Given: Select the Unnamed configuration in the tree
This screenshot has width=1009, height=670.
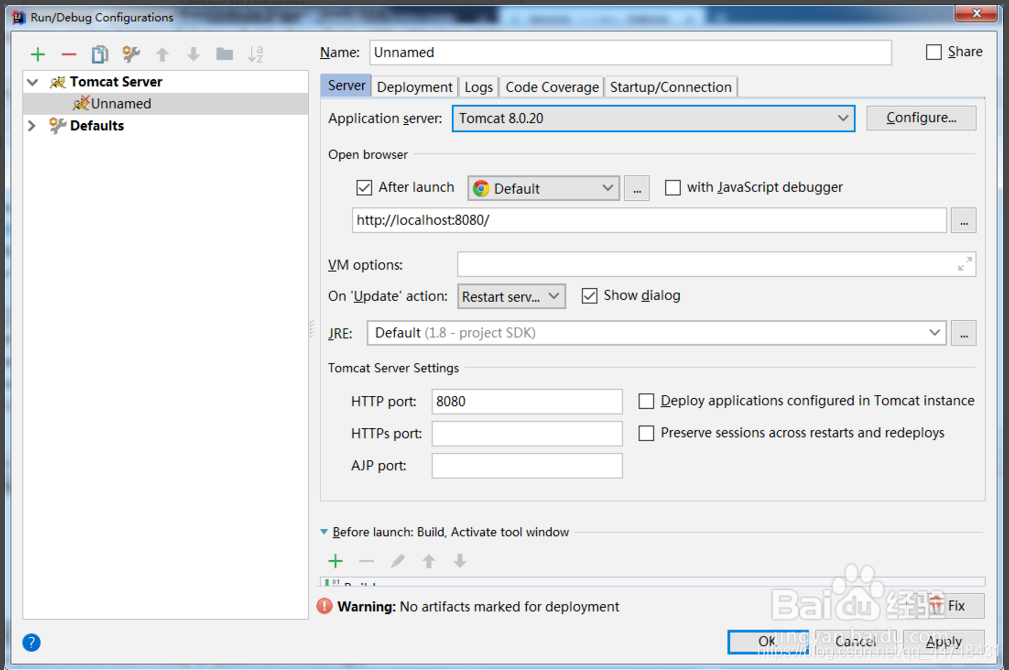Looking at the screenshot, I should (165, 104).
